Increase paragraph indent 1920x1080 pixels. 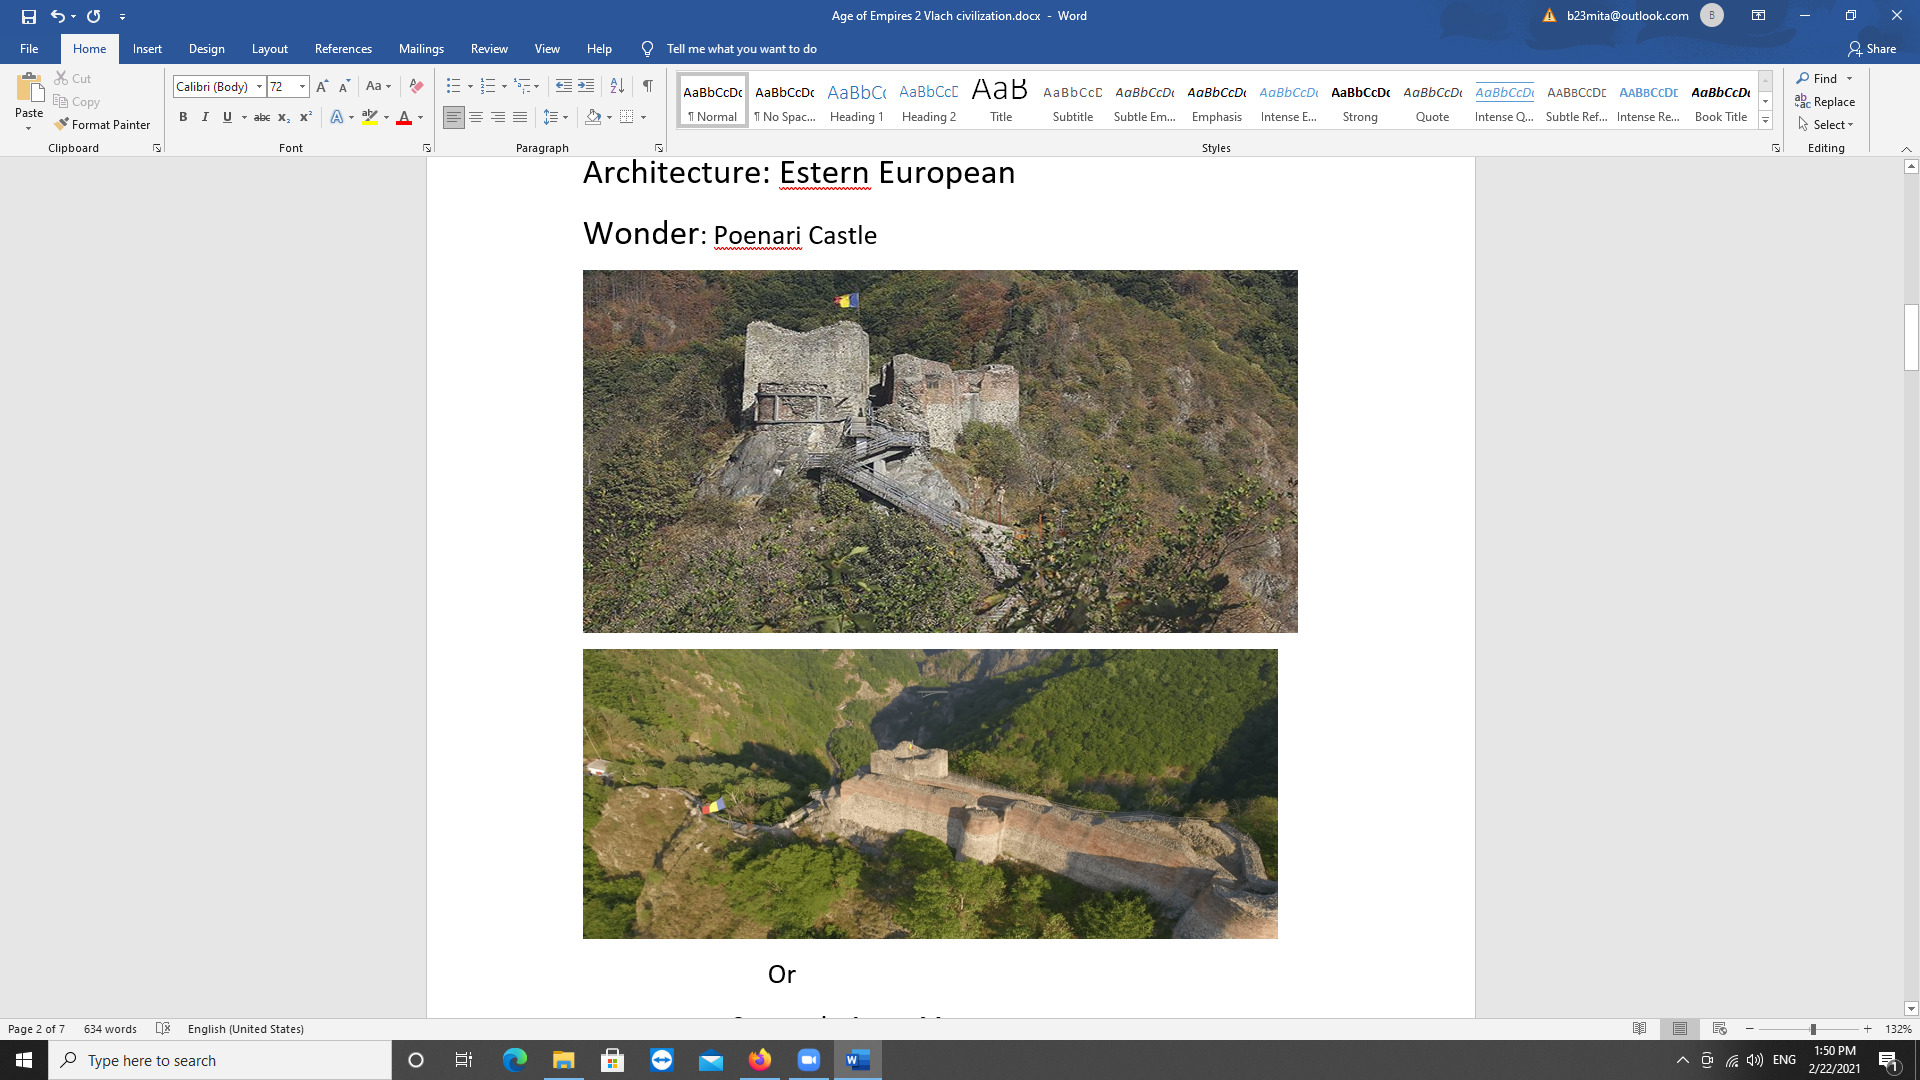coord(586,86)
